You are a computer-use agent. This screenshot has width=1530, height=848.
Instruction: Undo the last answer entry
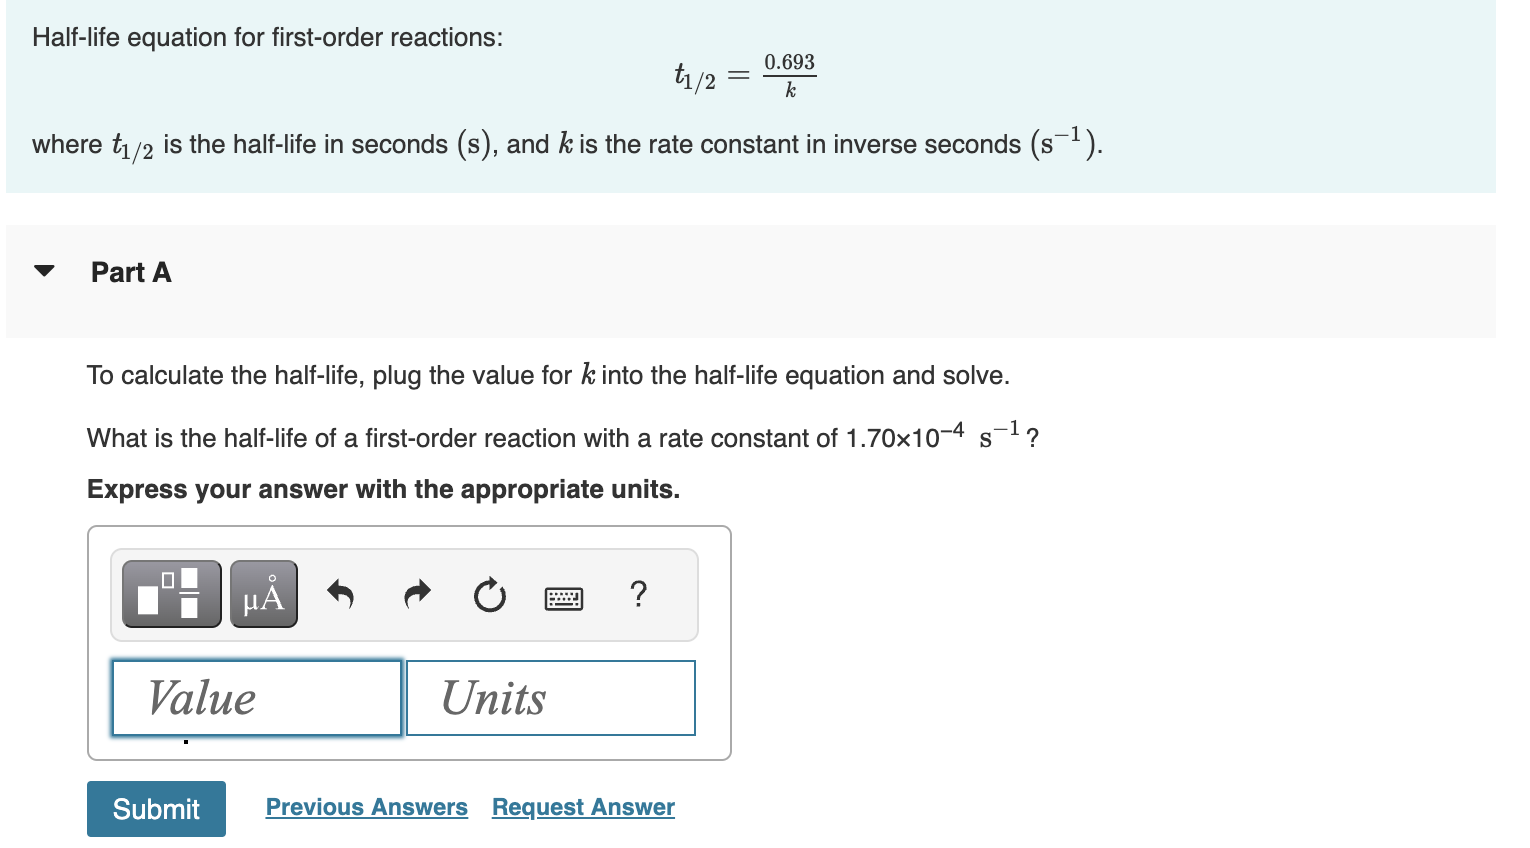(x=340, y=595)
